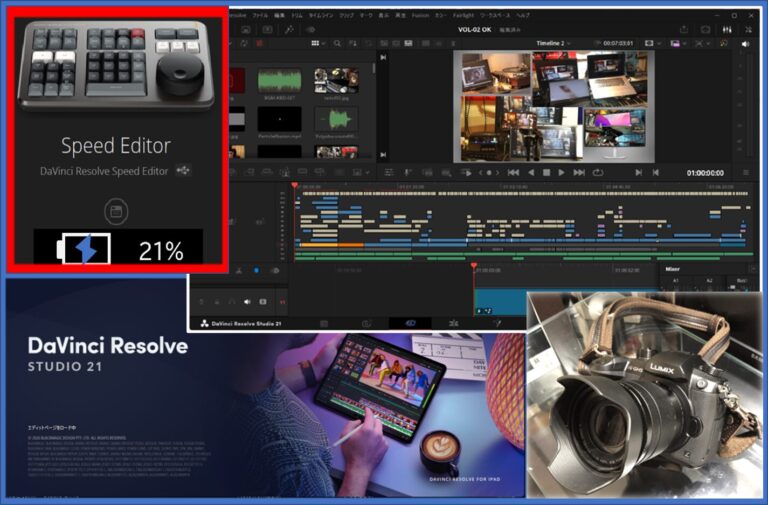Jump to first frame in transport controls
768x505 pixels.
tap(513, 172)
